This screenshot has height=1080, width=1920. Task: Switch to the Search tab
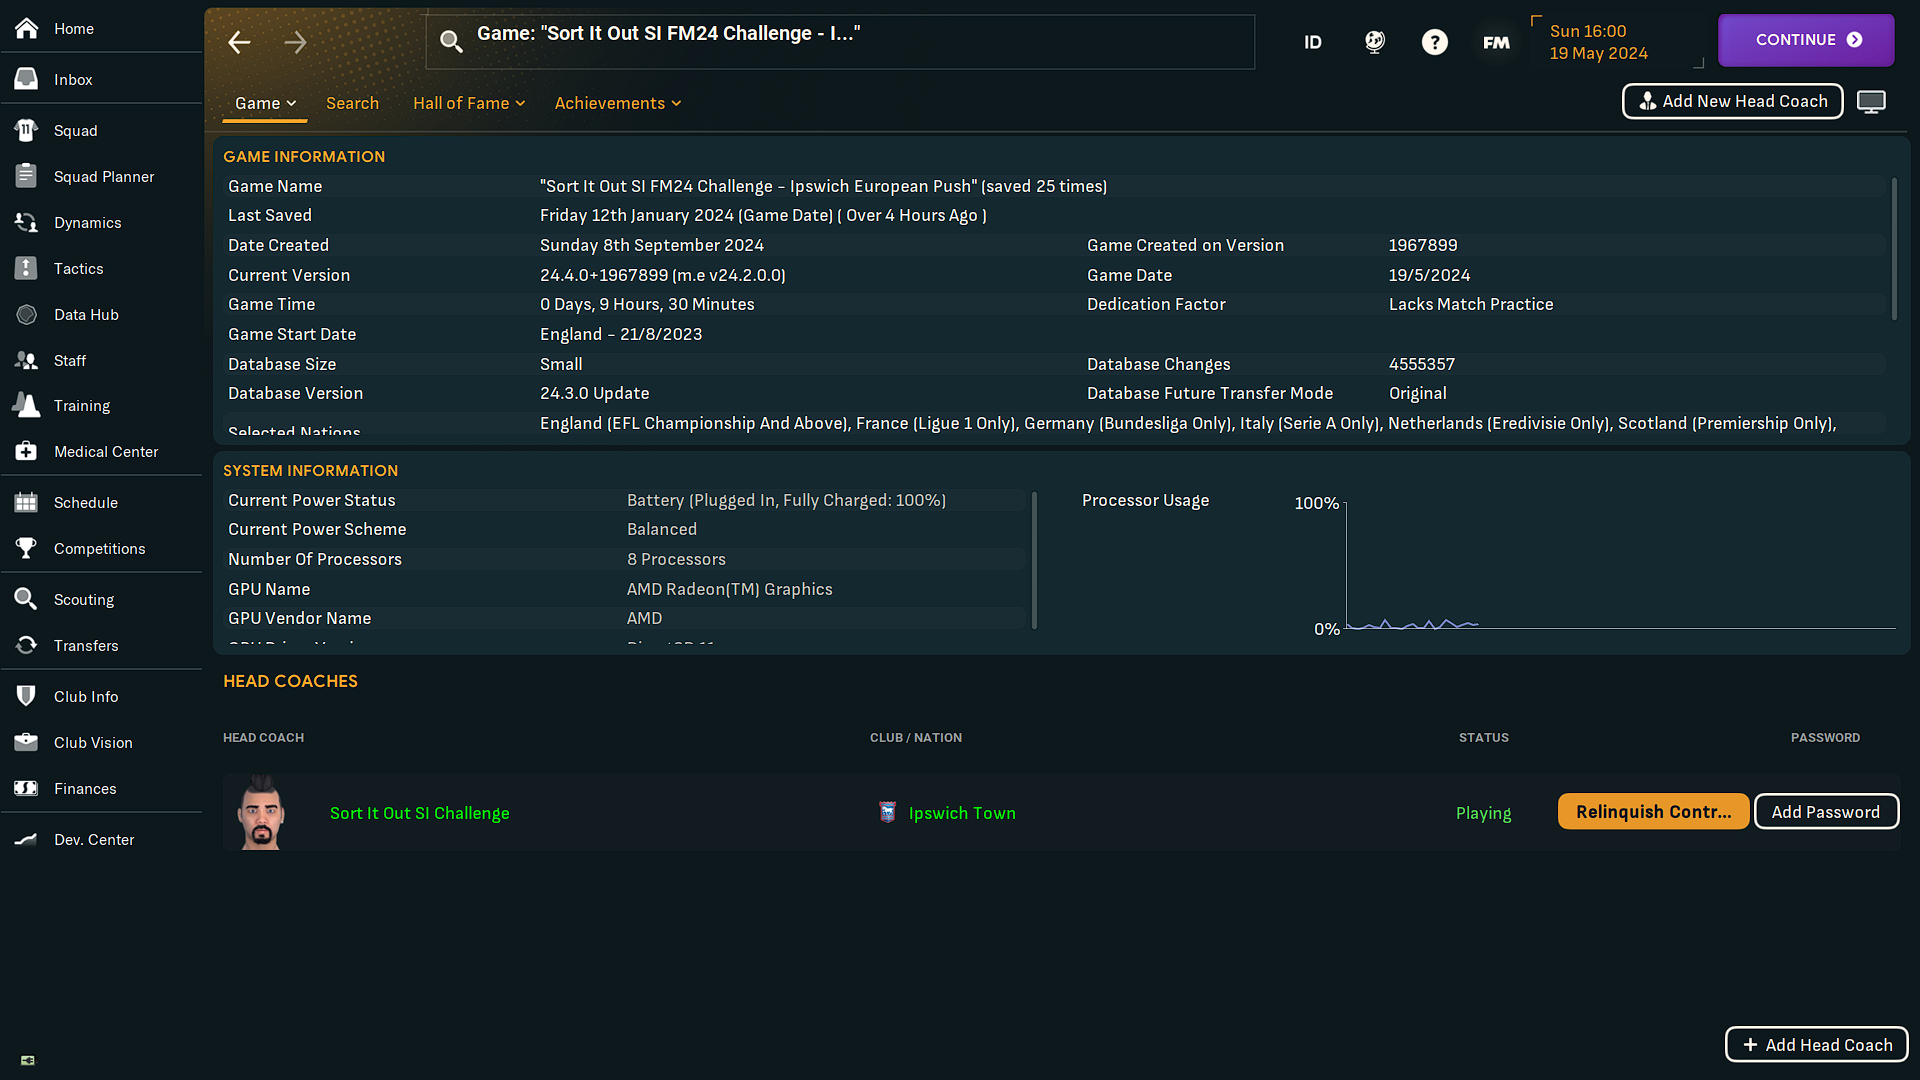click(352, 103)
